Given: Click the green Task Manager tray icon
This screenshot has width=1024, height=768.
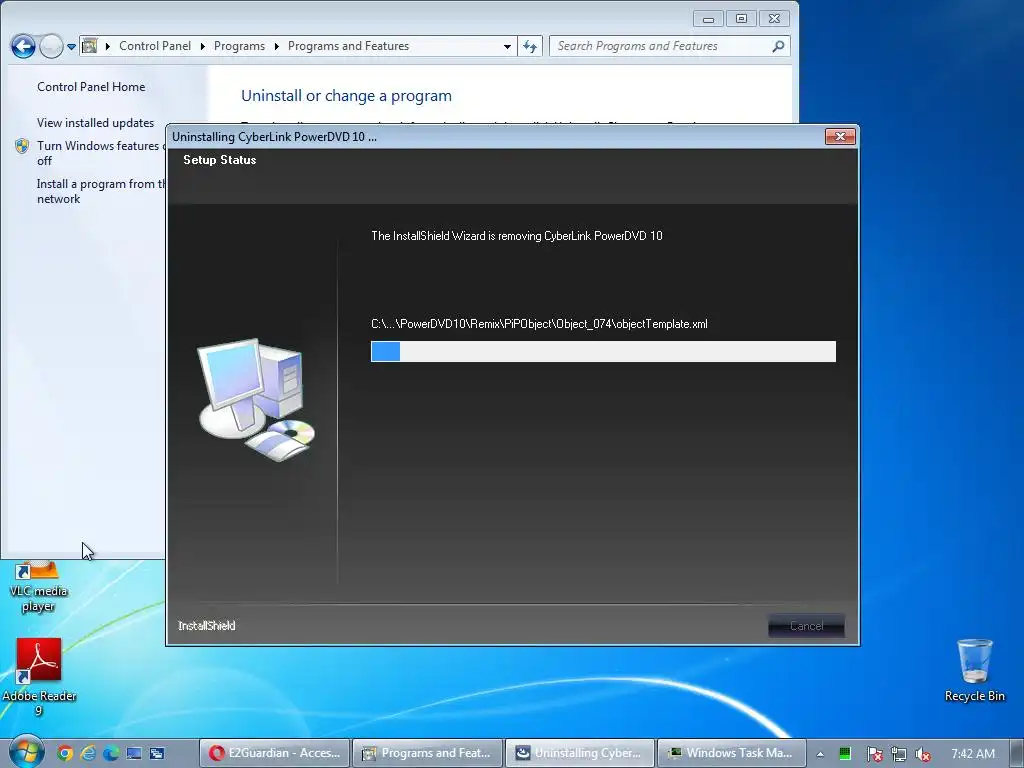Looking at the screenshot, I should click(x=844, y=754).
